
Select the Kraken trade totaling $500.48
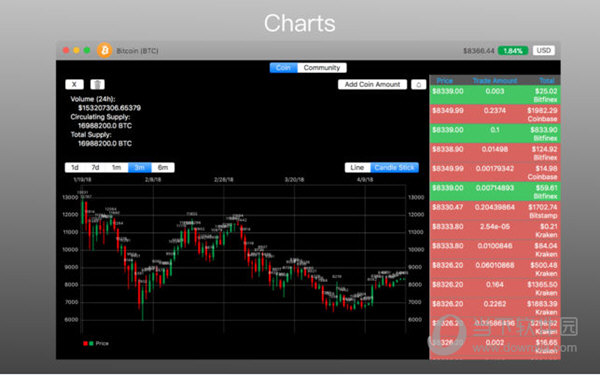(495, 269)
